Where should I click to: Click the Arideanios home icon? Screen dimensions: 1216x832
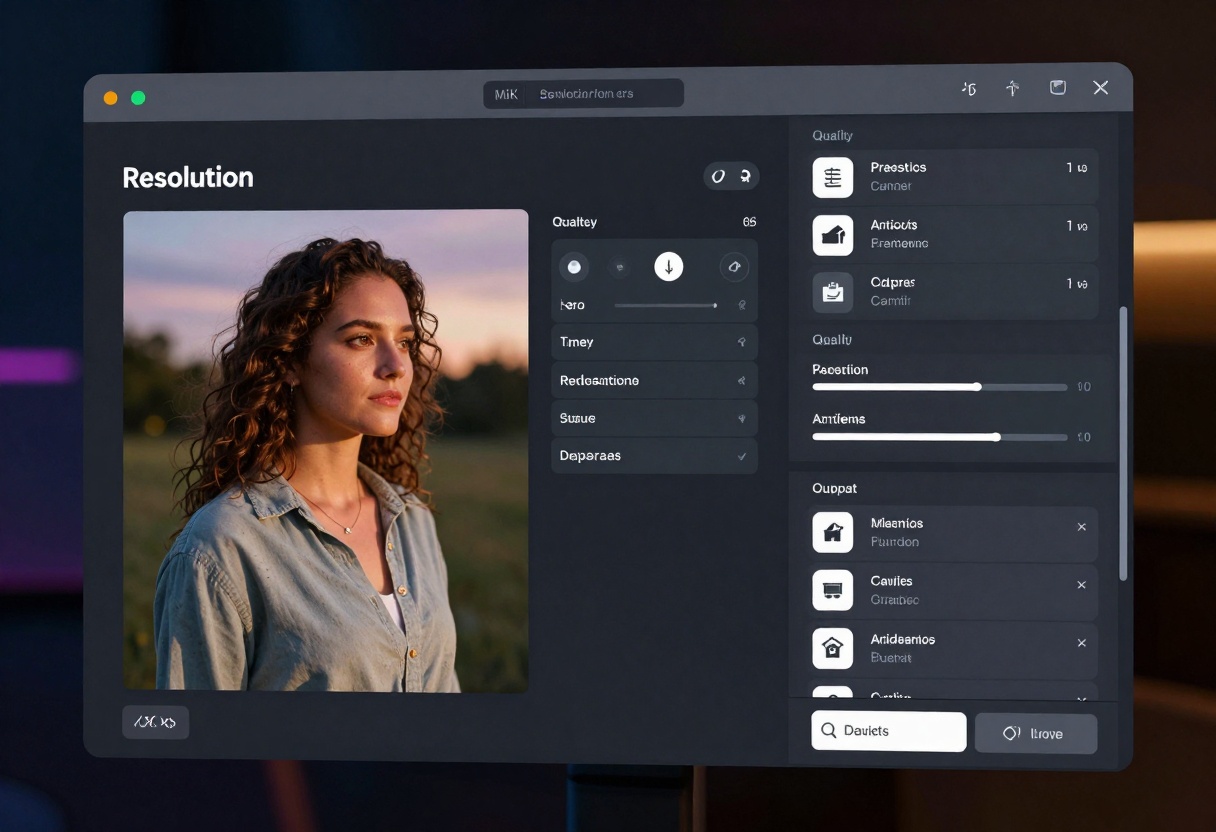[833, 648]
